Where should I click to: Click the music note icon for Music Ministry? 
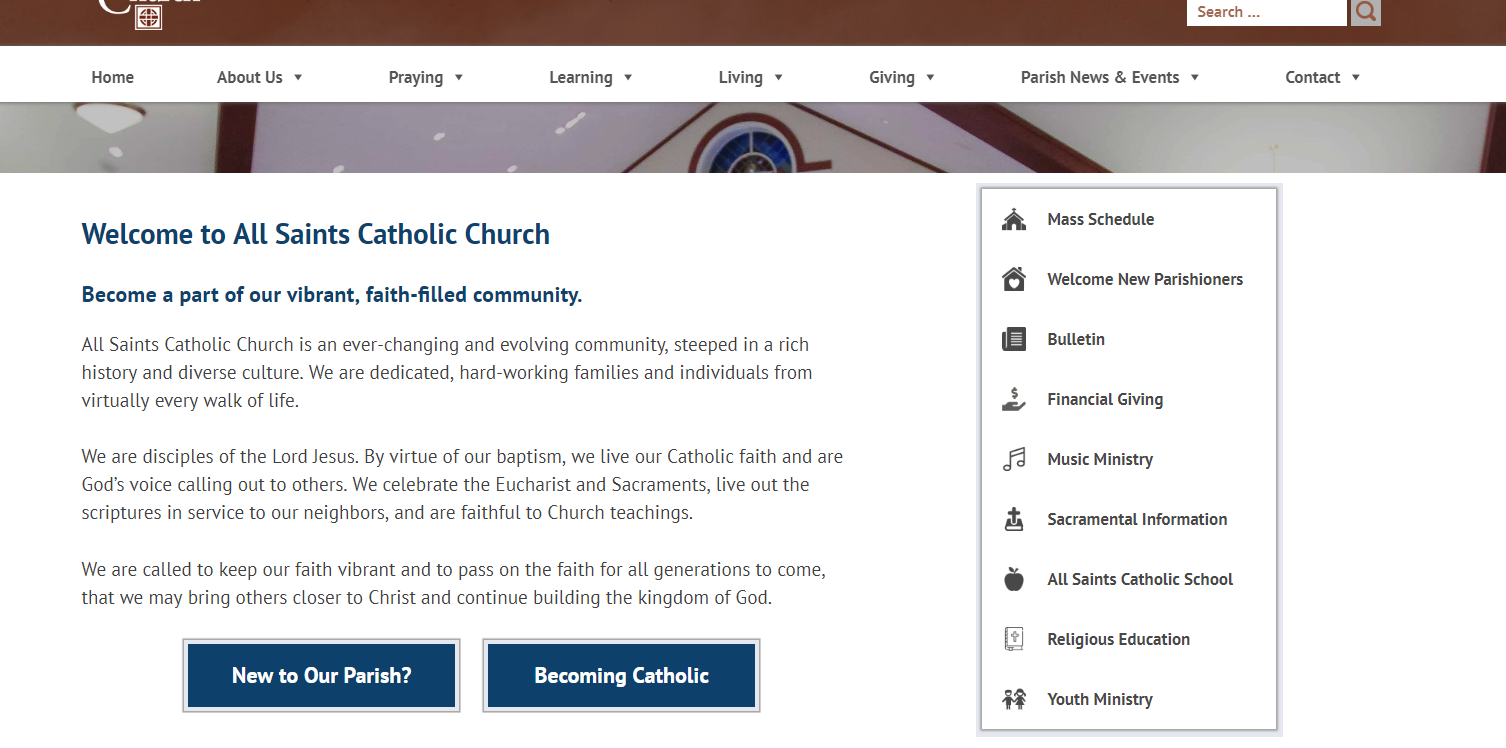[1013, 460]
